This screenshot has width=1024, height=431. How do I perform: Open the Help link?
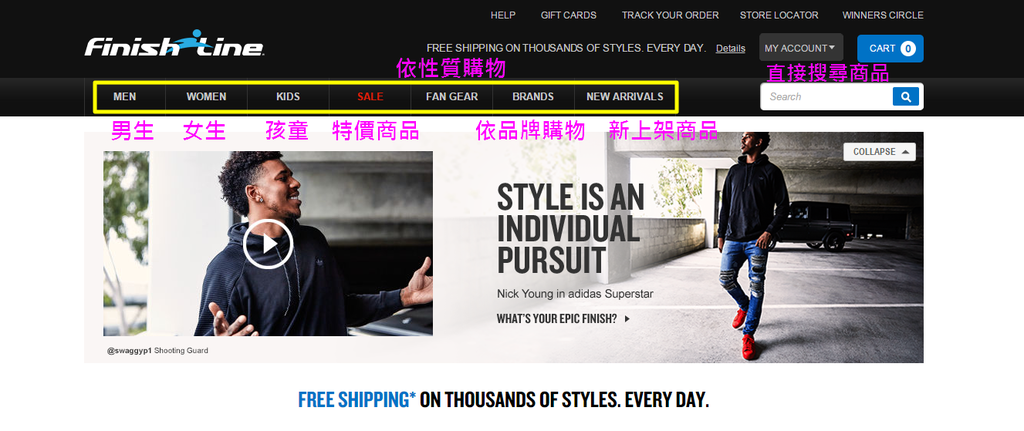pyautogui.click(x=503, y=15)
